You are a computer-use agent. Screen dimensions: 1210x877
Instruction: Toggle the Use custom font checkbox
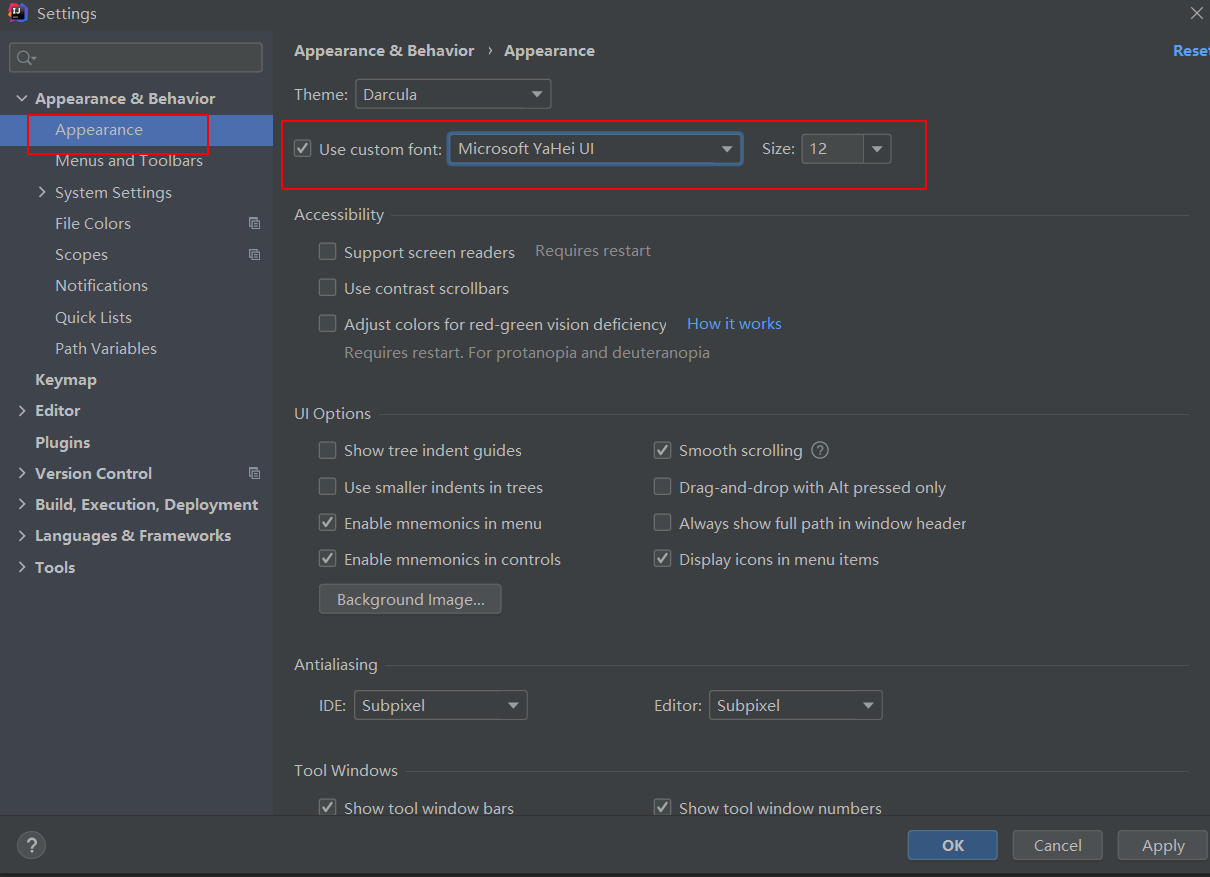coord(303,149)
